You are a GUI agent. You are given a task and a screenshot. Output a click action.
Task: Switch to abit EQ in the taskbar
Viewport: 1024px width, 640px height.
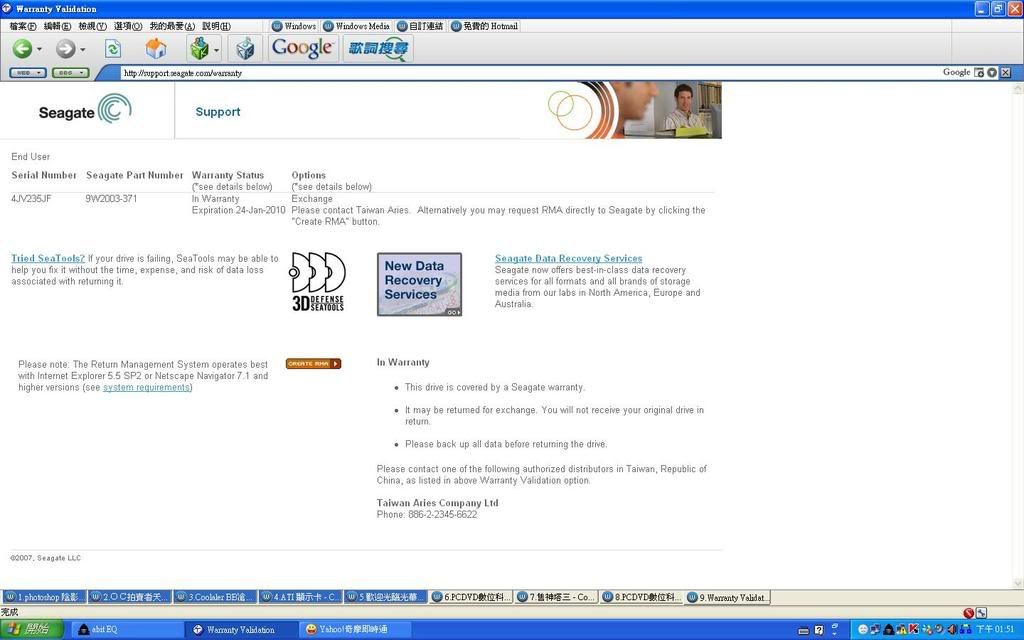[125, 630]
